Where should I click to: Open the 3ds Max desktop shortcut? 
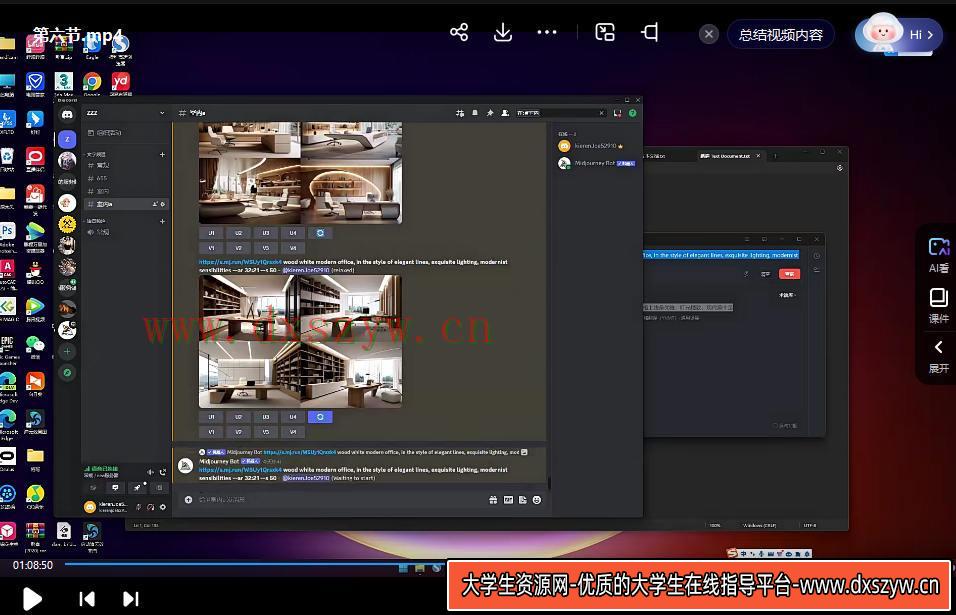click(x=63, y=83)
